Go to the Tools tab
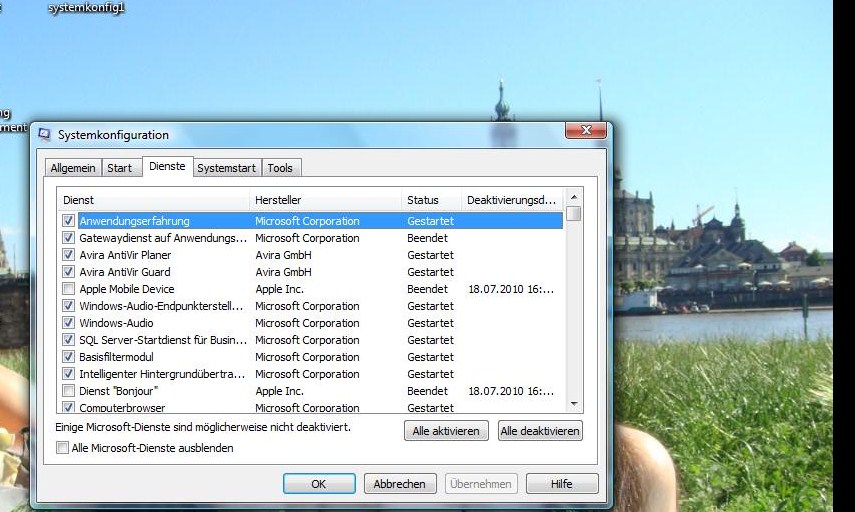 (280, 168)
